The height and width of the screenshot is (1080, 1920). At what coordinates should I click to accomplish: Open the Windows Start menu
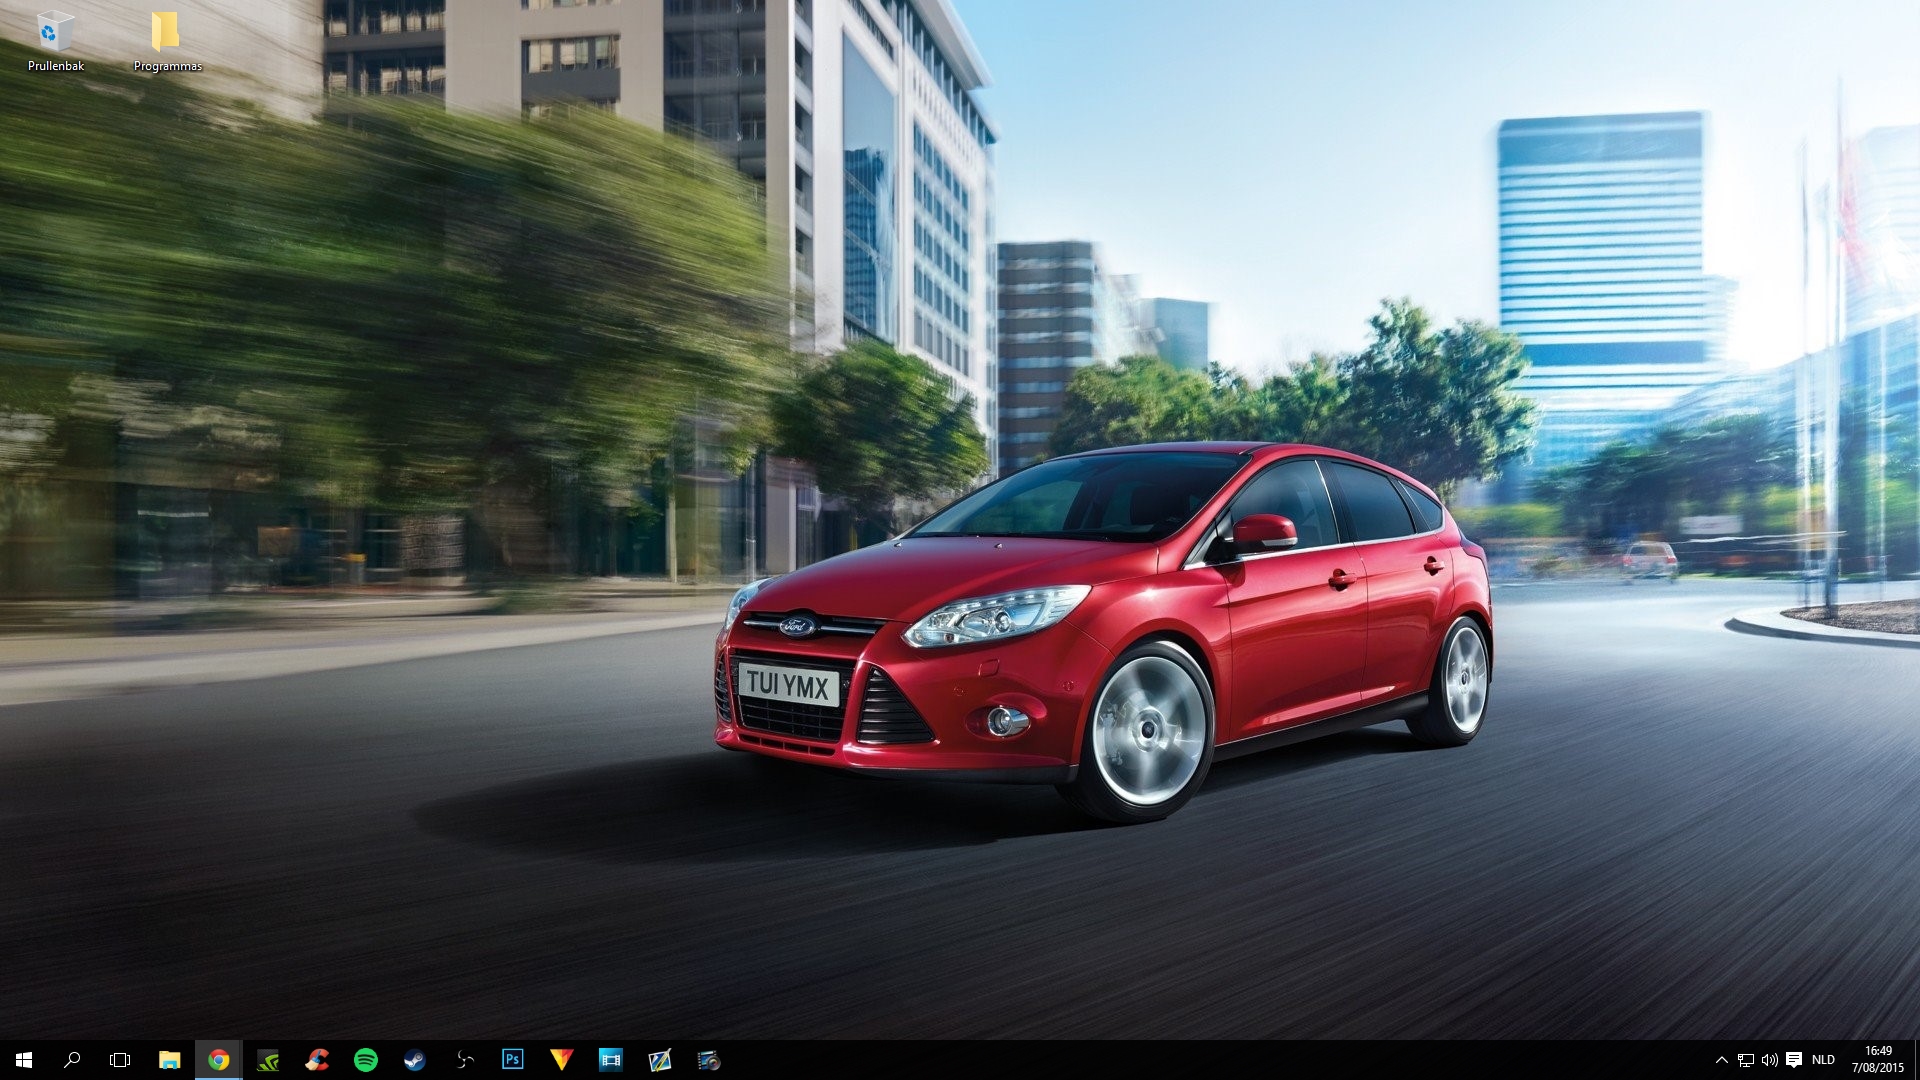pyautogui.click(x=24, y=1060)
